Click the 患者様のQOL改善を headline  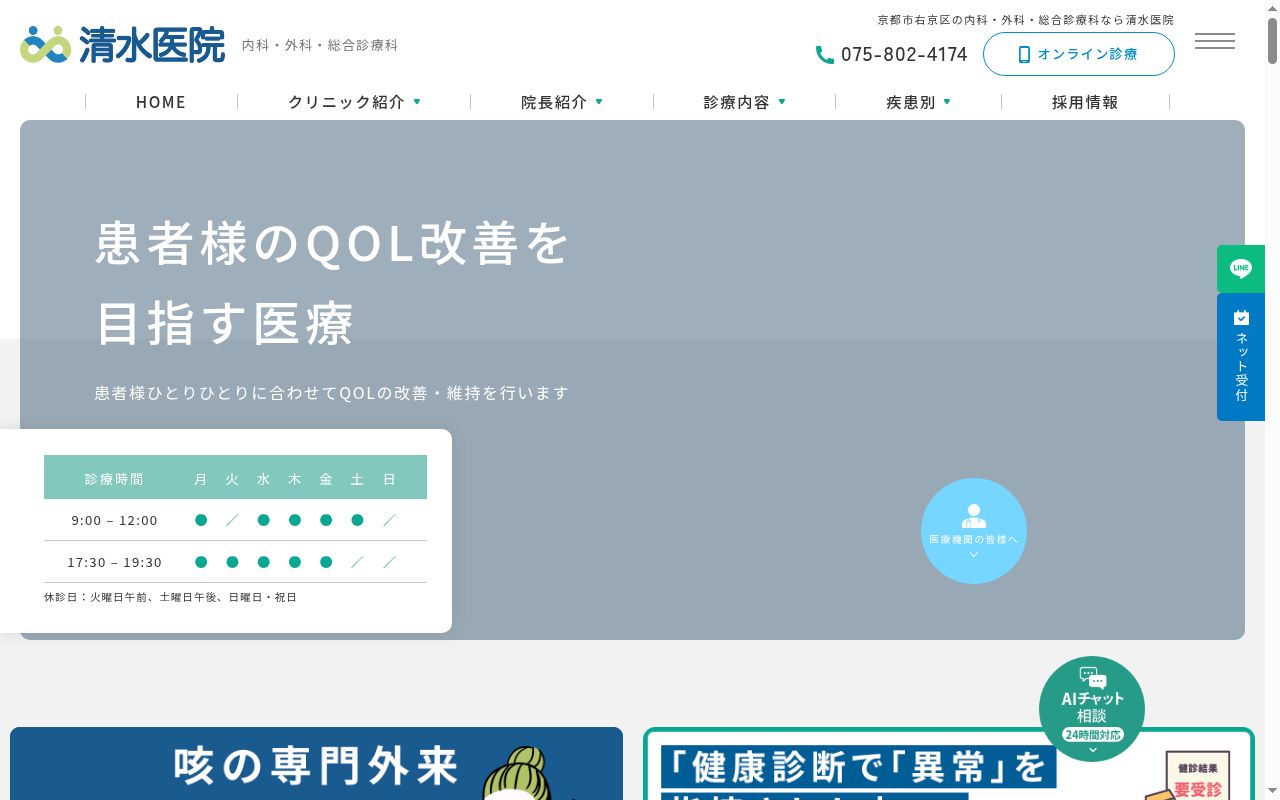click(x=333, y=243)
